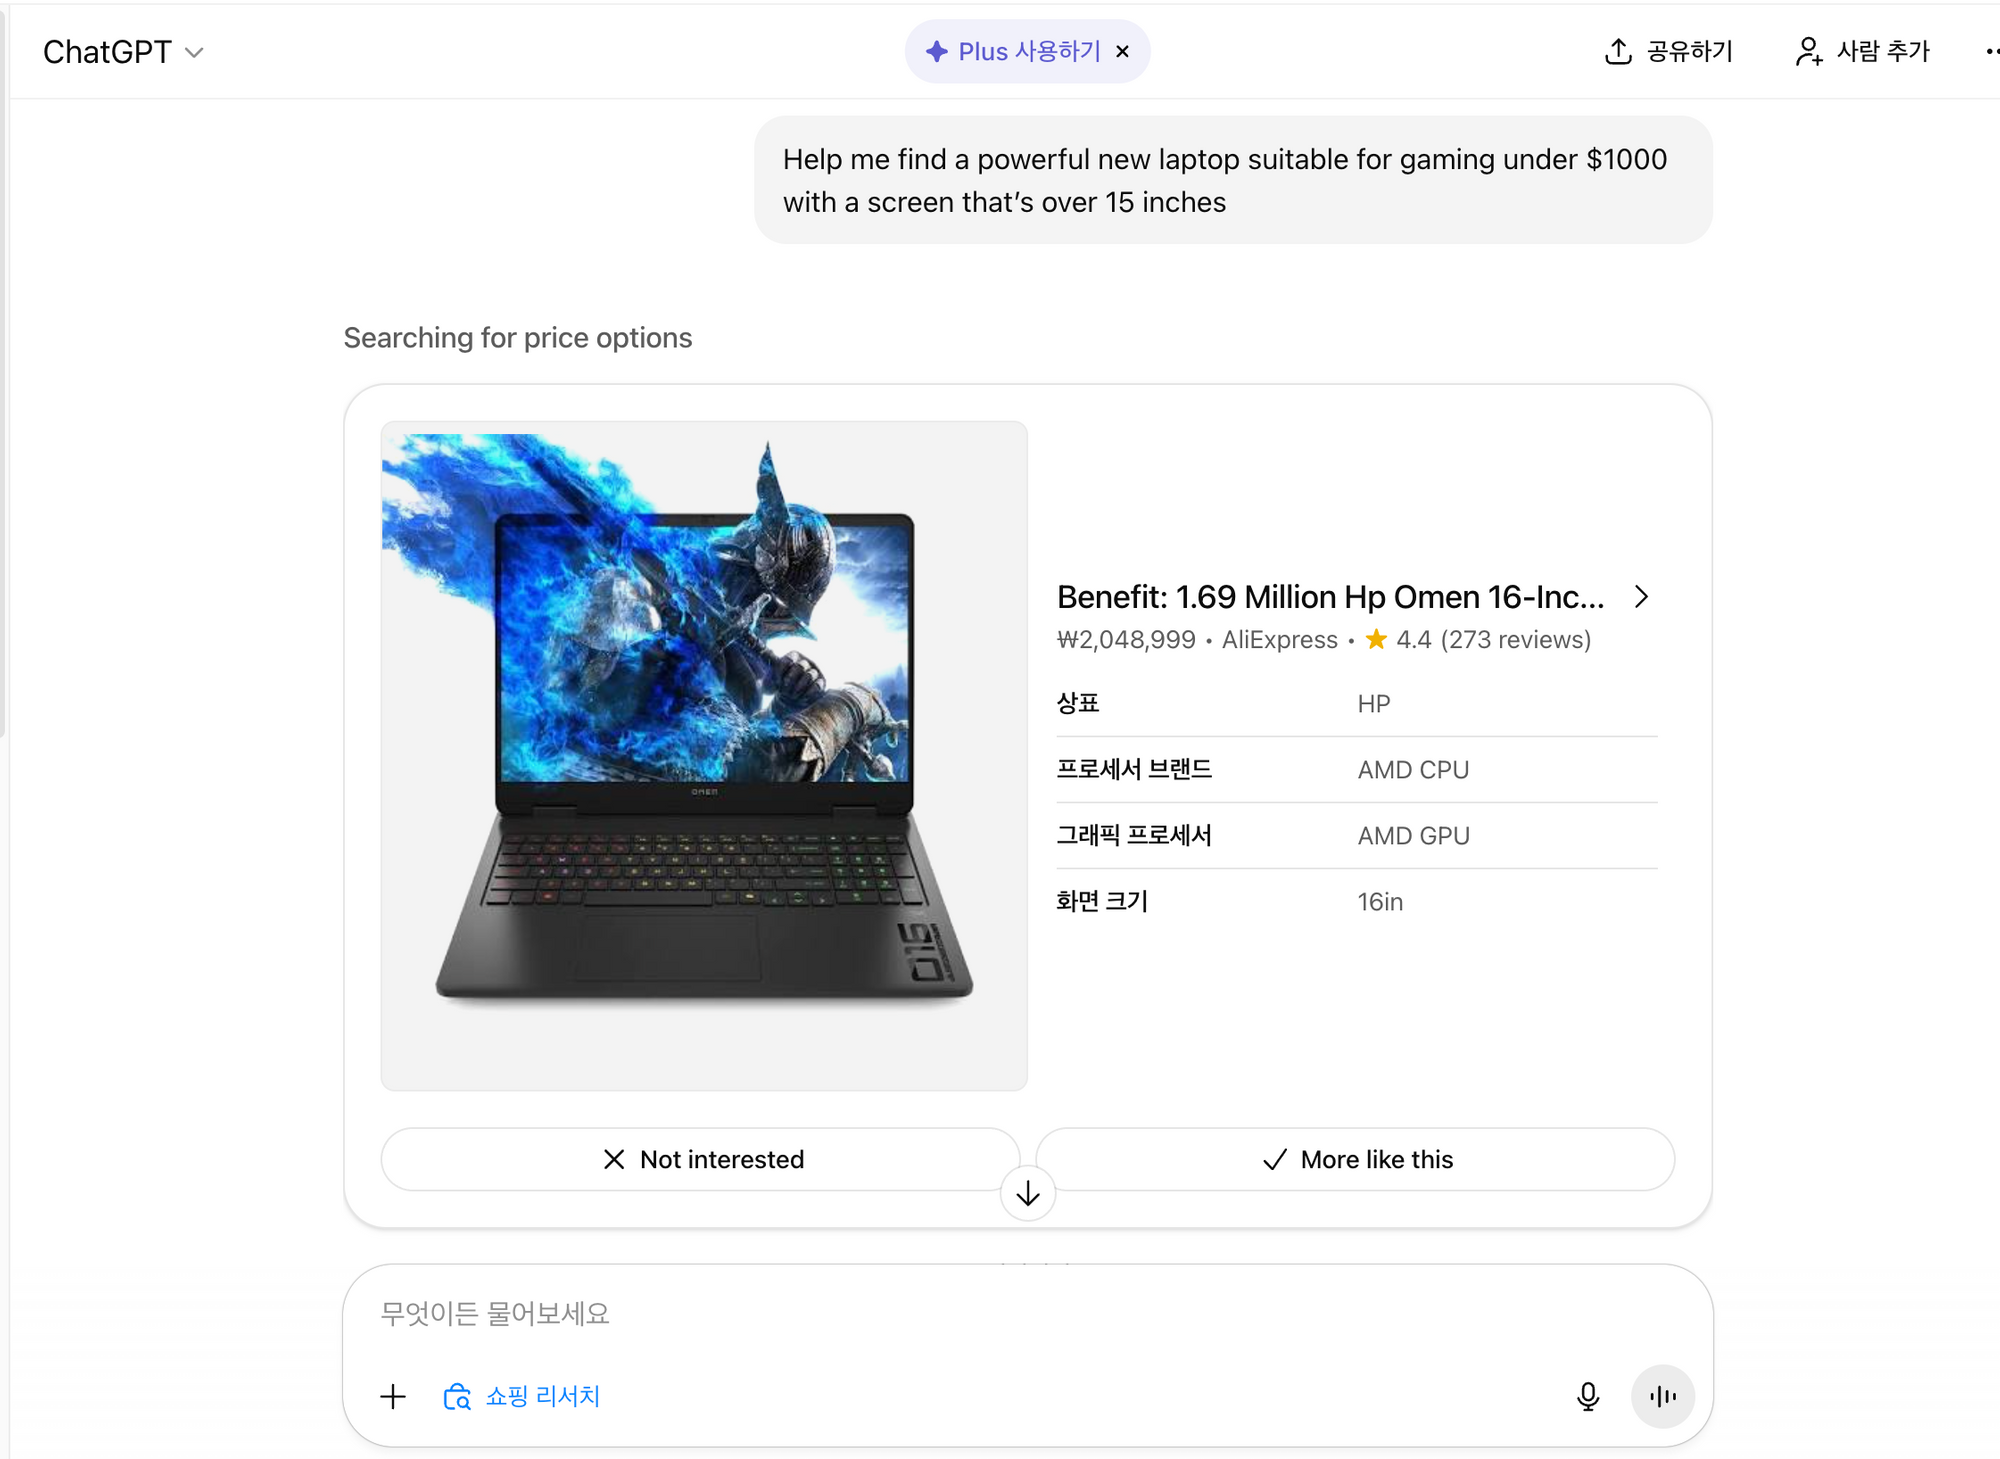Screen dimensions: 2000x1459
Task: Open the ChatGPT model selector dropdown
Action: point(123,52)
